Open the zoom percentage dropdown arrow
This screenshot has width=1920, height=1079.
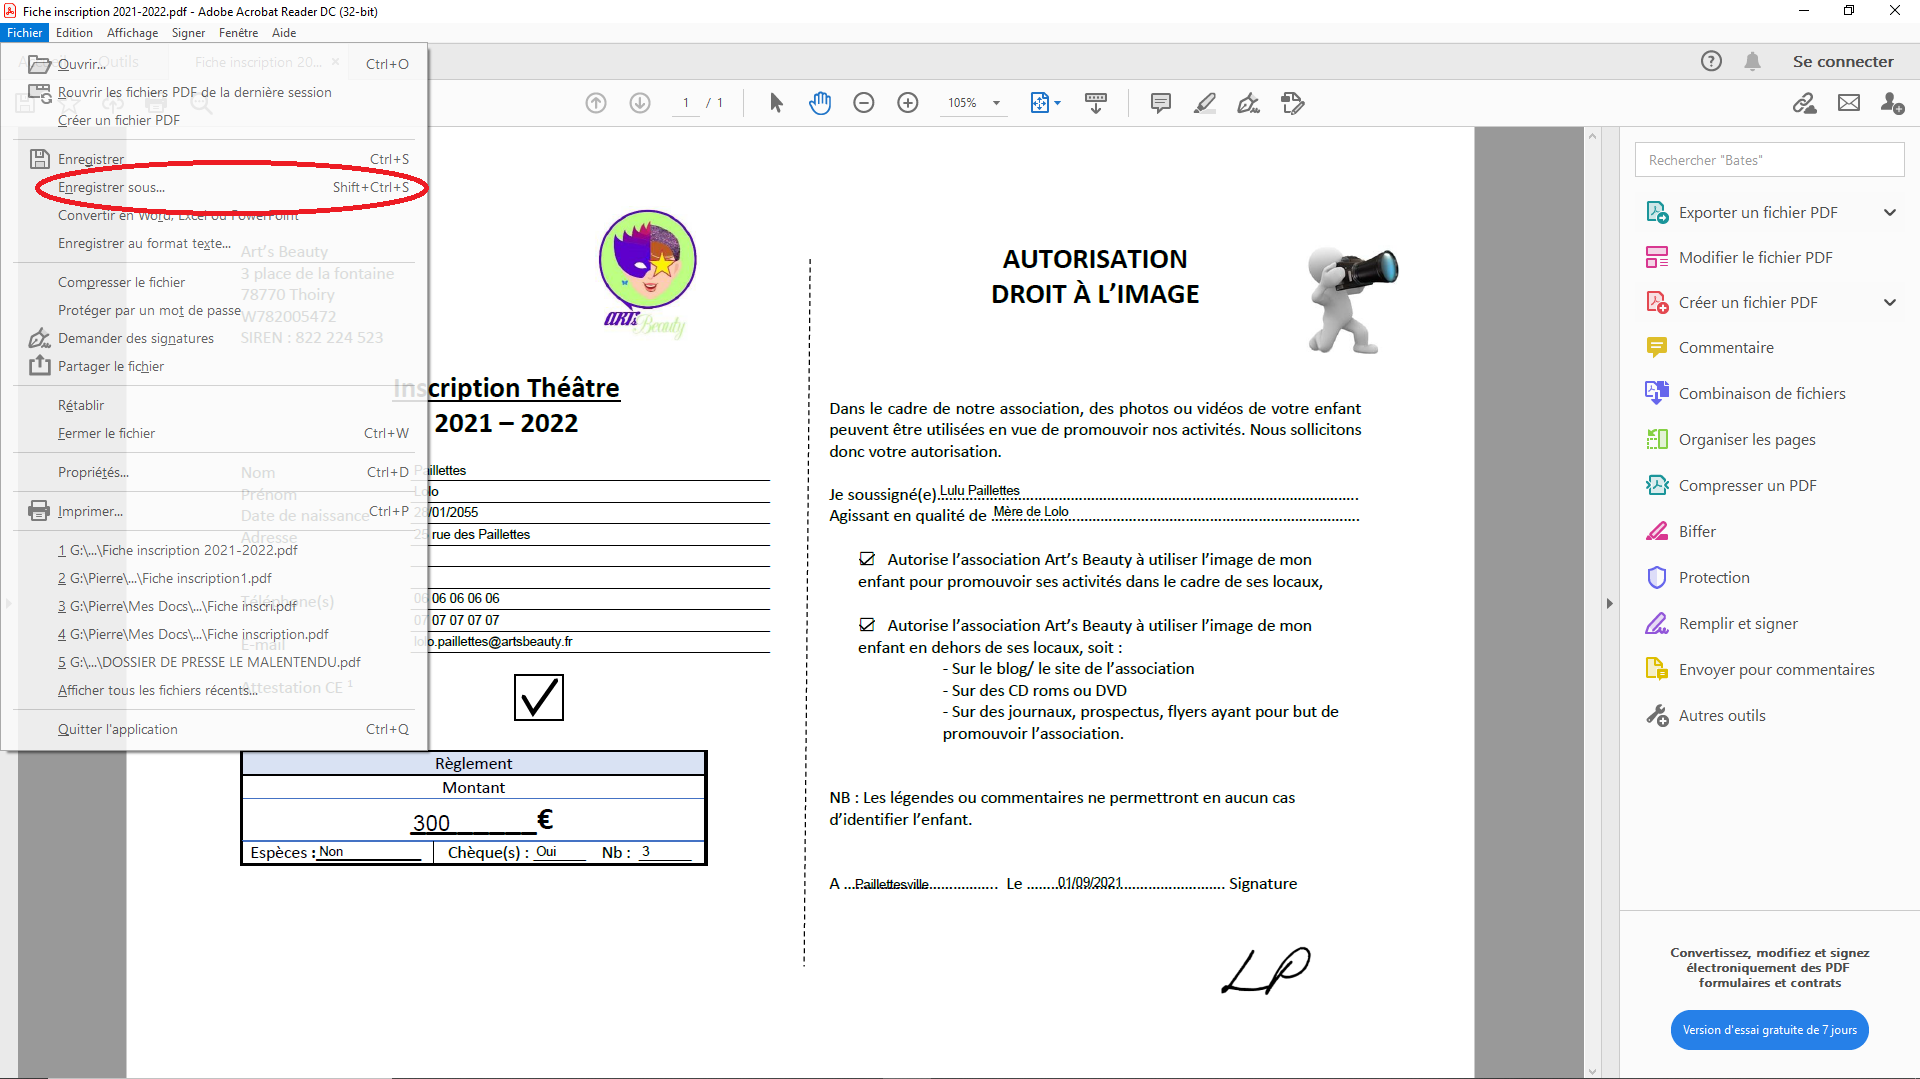coord(996,103)
